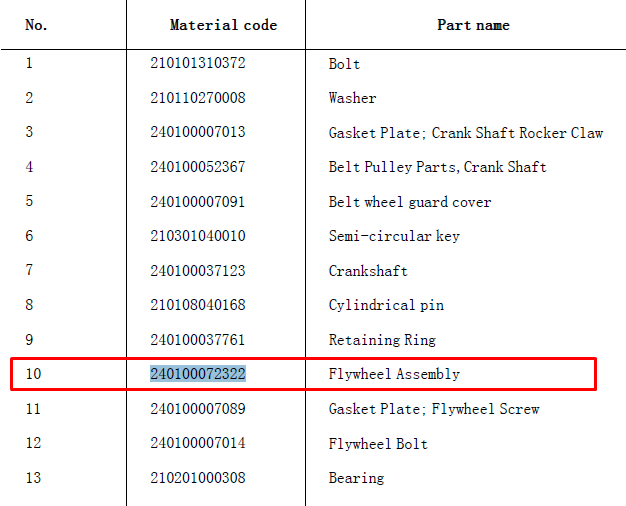
Task: Select the Flywheel Assembly part name
Action: point(394,374)
